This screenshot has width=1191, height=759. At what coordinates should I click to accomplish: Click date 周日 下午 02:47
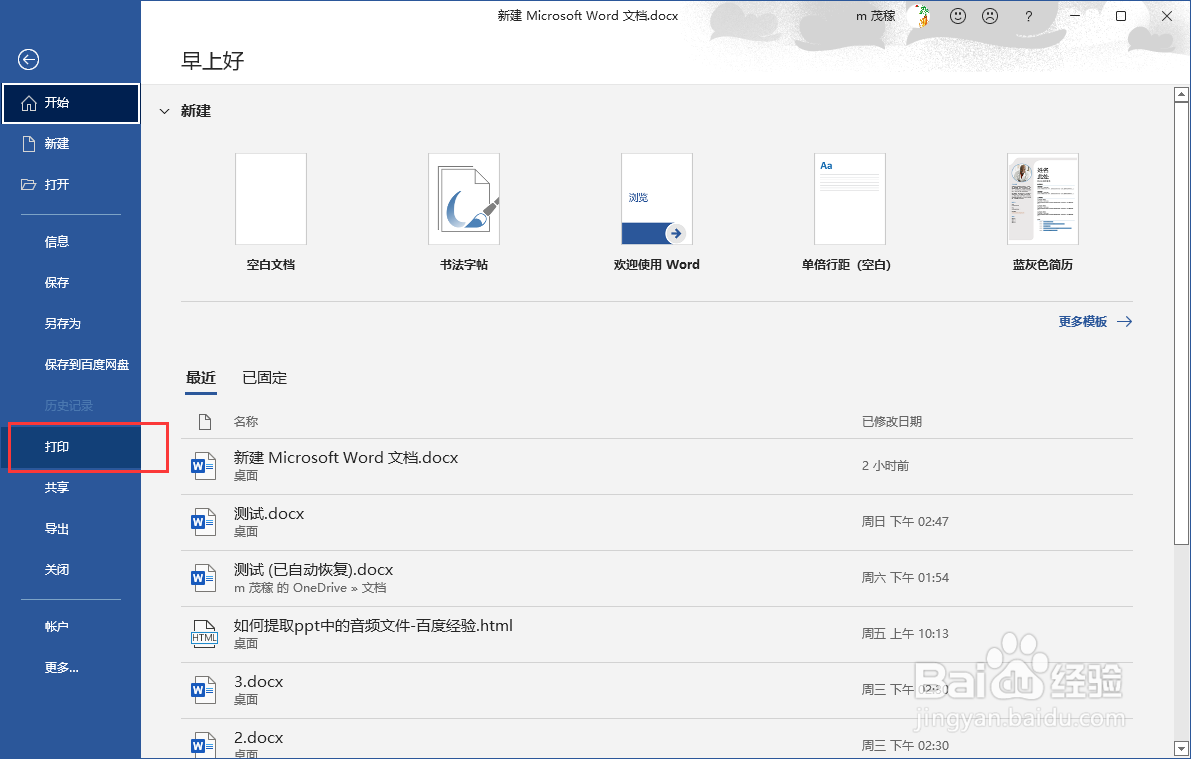(x=905, y=522)
